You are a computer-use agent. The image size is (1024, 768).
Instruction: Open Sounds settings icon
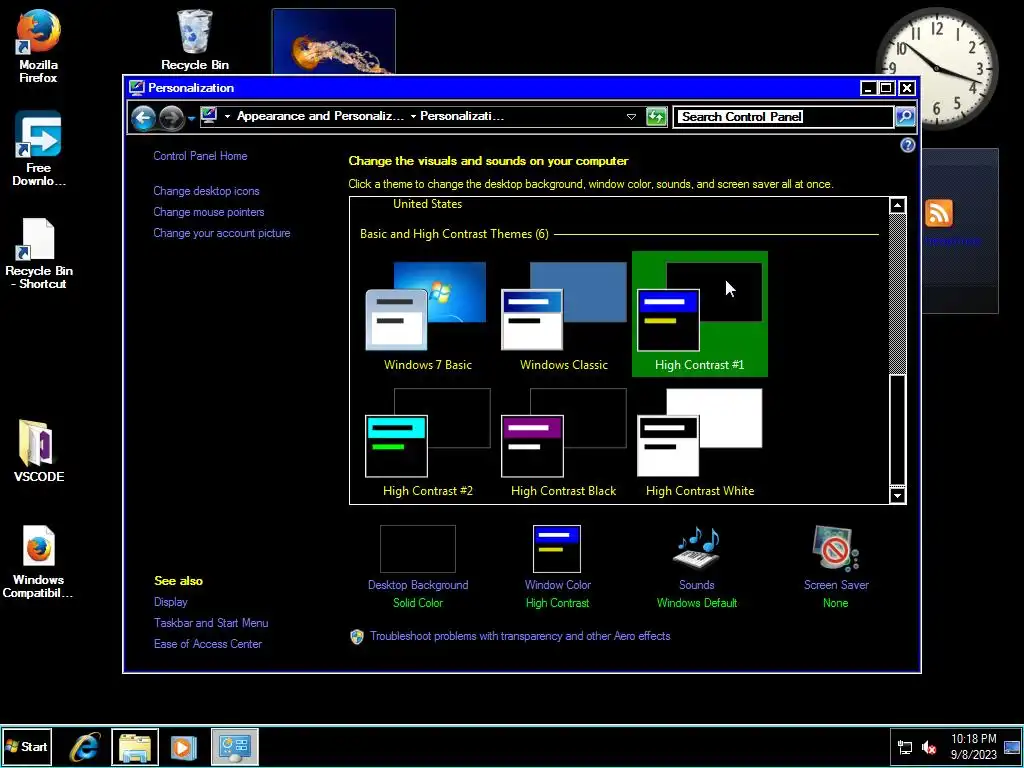click(697, 567)
